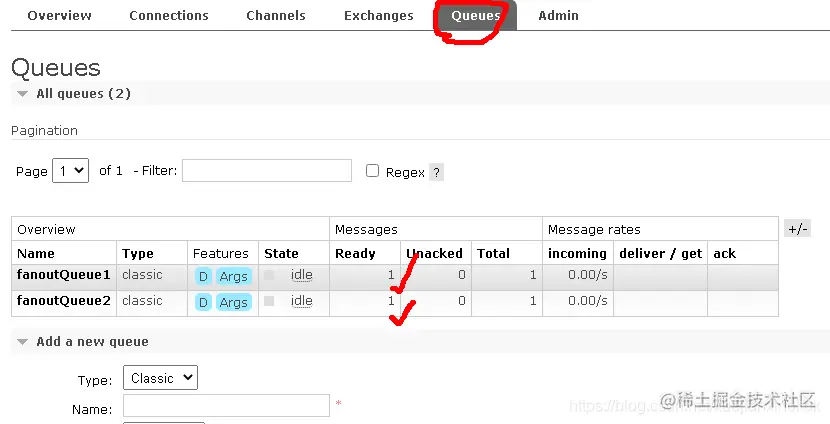Open the Page number dropdown
The width and height of the screenshot is (830, 424).
click(70, 171)
